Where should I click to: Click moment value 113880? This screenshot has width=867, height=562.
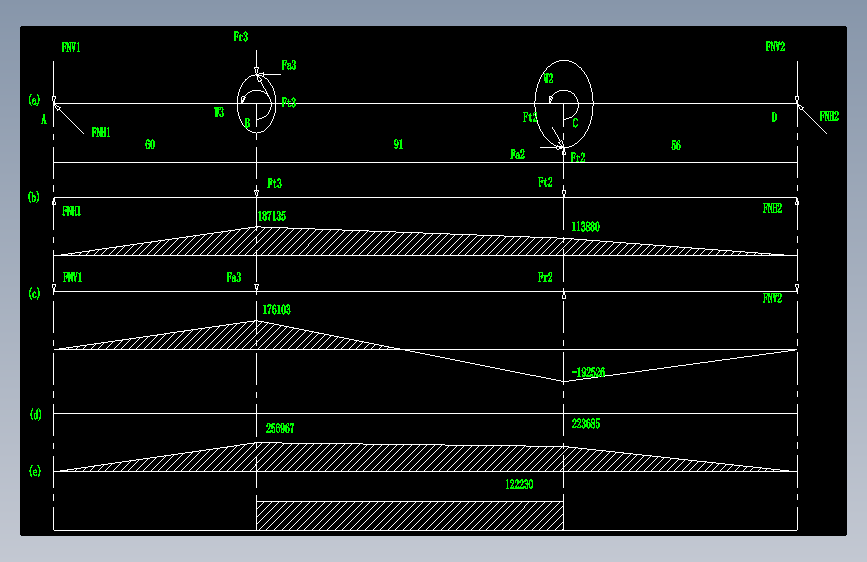(586, 227)
